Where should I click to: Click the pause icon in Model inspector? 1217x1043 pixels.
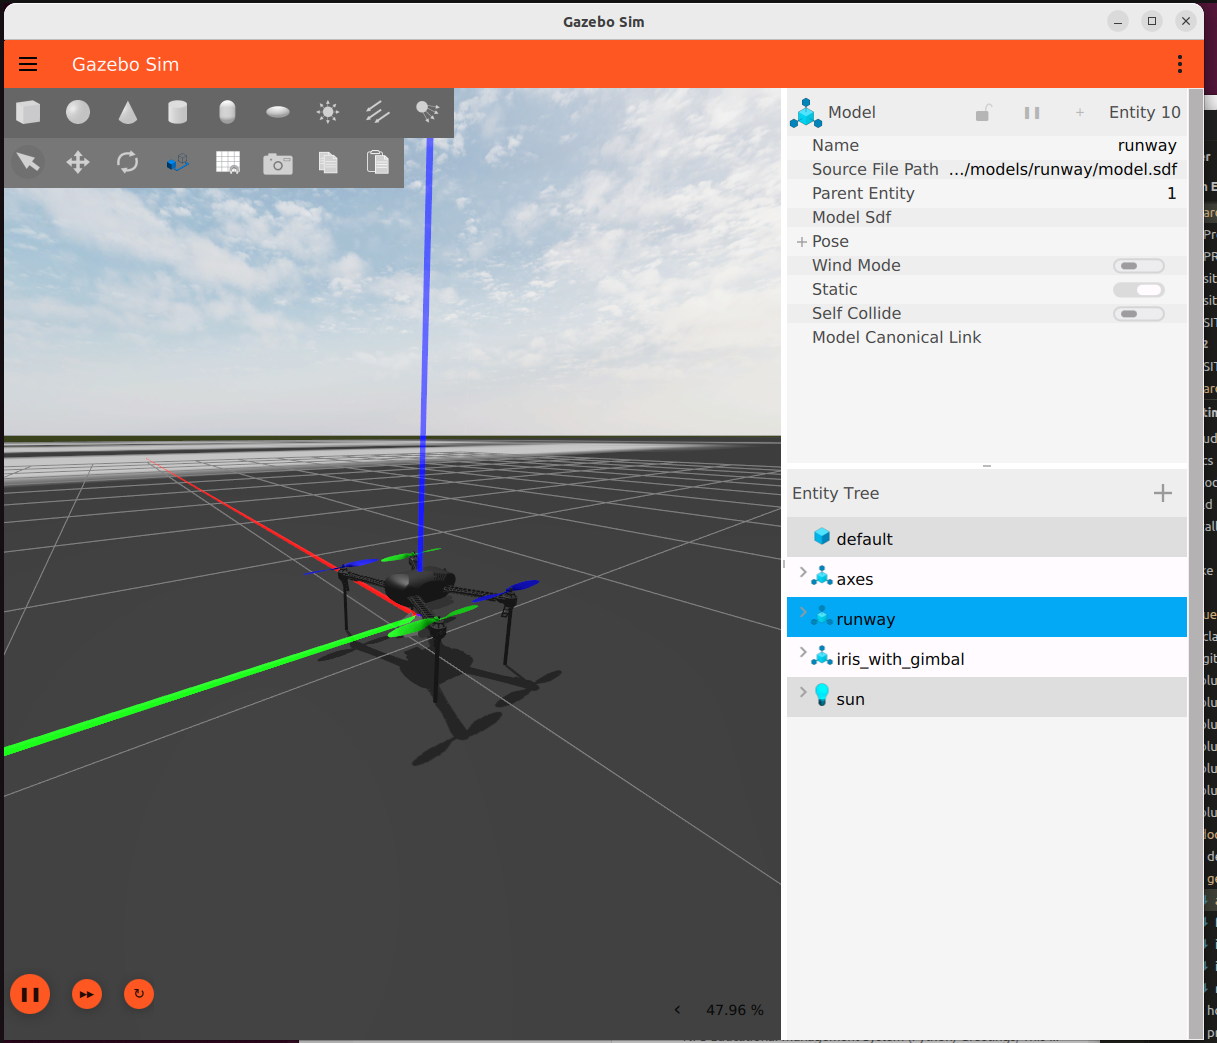(x=1032, y=113)
